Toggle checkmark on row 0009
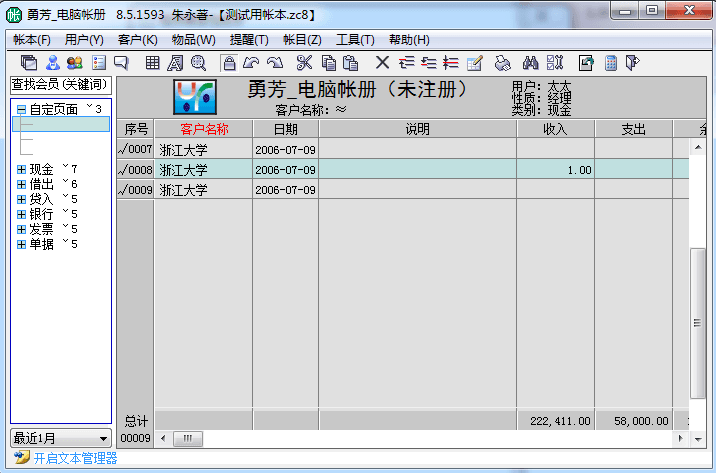 [123, 190]
